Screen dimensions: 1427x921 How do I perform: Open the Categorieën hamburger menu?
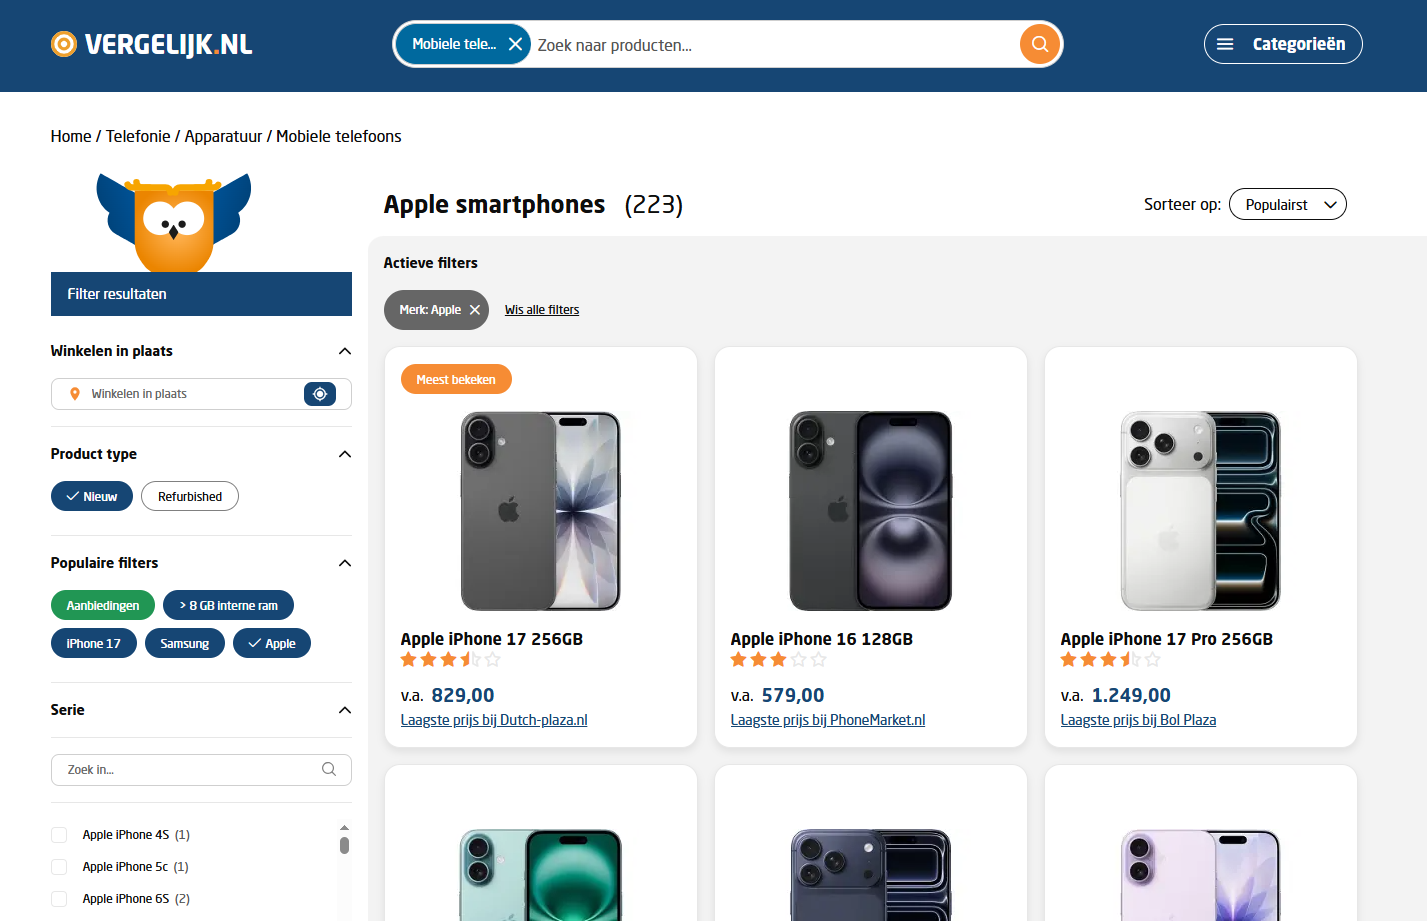click(1283, 44)
